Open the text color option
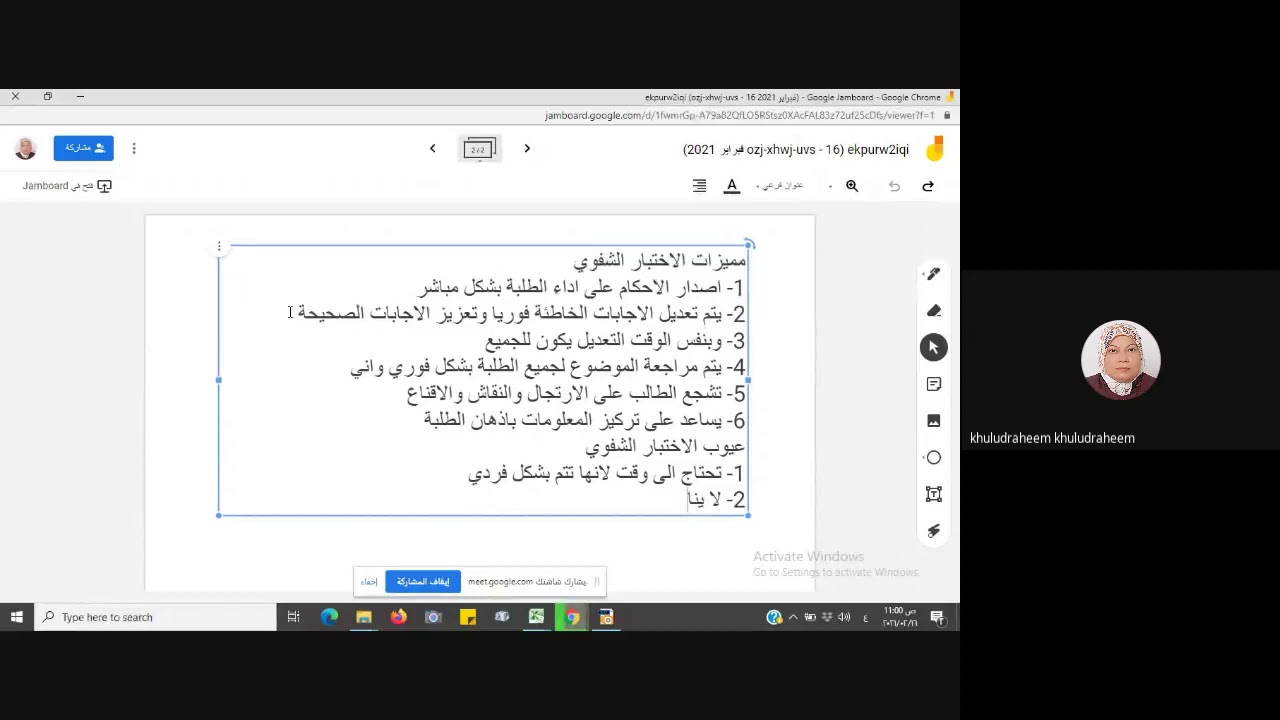Screen dimensions: 1280x720 (732, 186)
